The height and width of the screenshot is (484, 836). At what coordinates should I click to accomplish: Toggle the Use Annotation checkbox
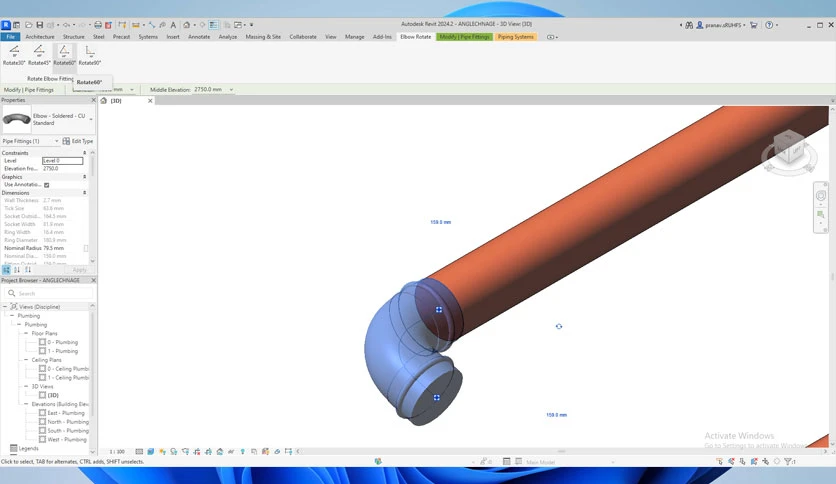click(x=46, y=185)
